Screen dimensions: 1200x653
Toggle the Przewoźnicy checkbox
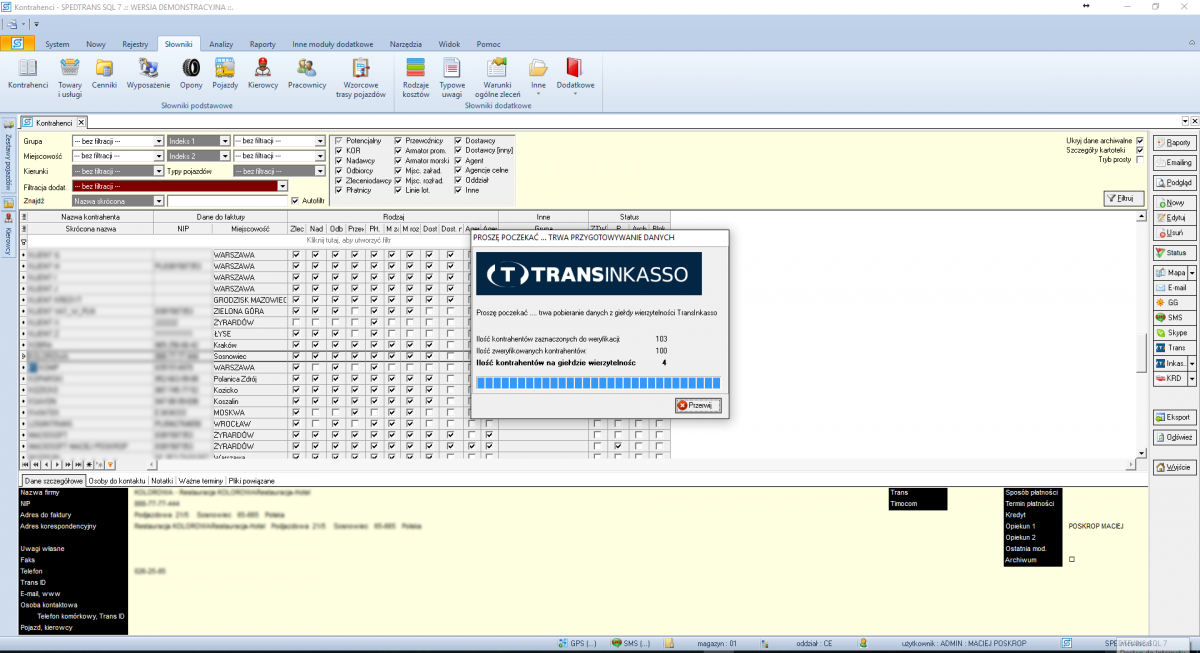click(399, 141)
